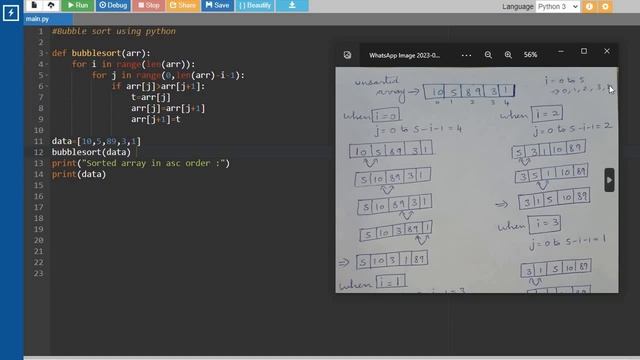Click the 't=arr[j]' line 7
The width and height of the screenshot is (640, 360).
click(151, 97)
